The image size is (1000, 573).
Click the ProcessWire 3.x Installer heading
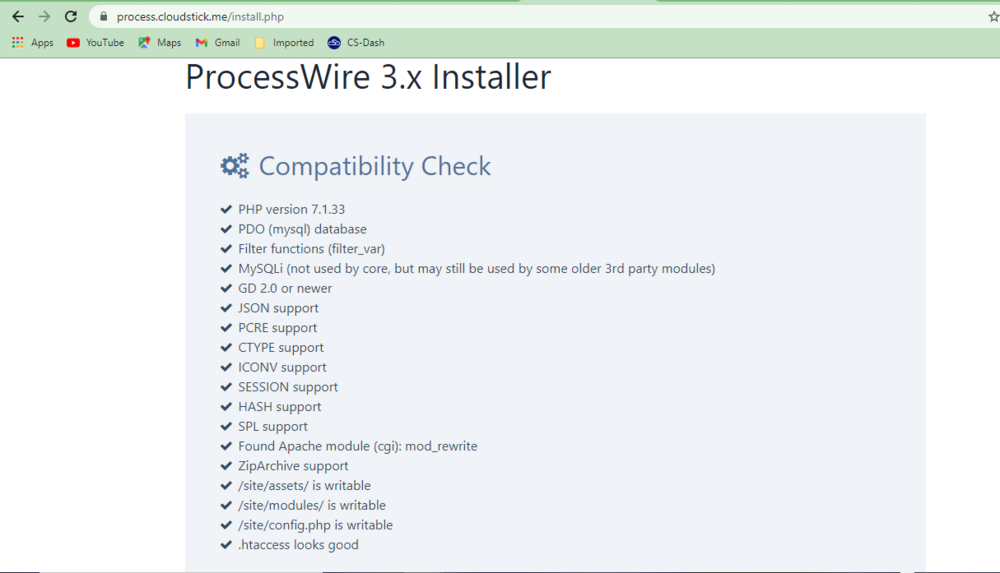point(368,78)
